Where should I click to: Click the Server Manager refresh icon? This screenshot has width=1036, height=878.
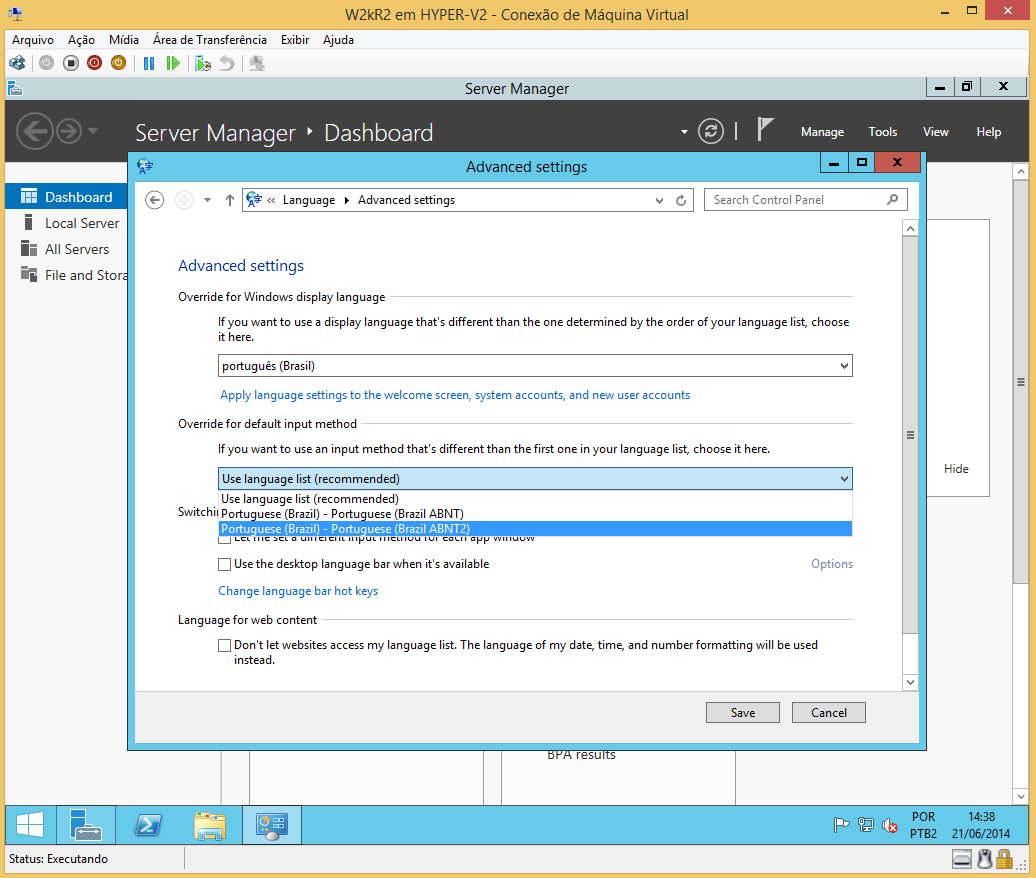tap(711, 131)
